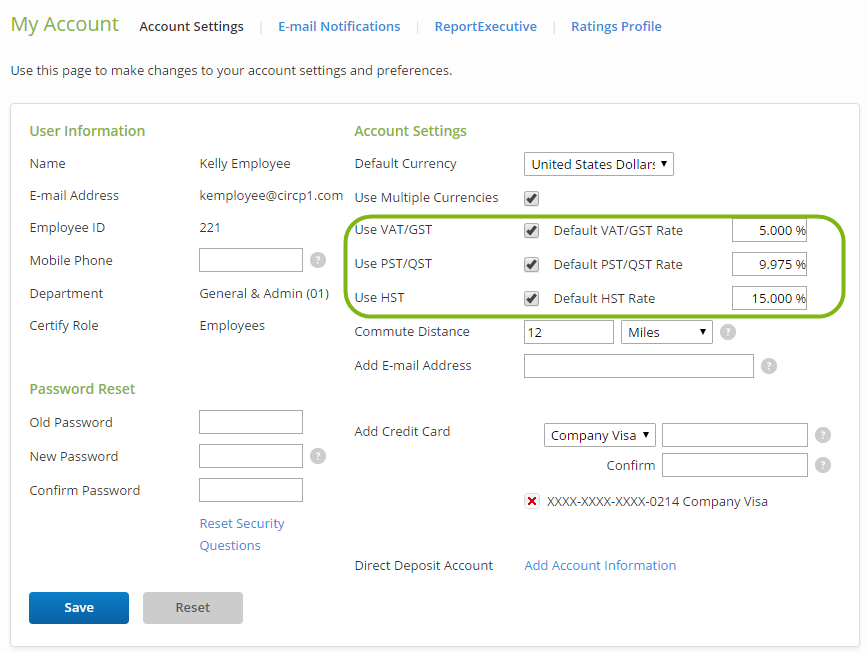Open the ReportExecutive tab
The width and height of the screenshot is (866, 653).
(485, 27)
